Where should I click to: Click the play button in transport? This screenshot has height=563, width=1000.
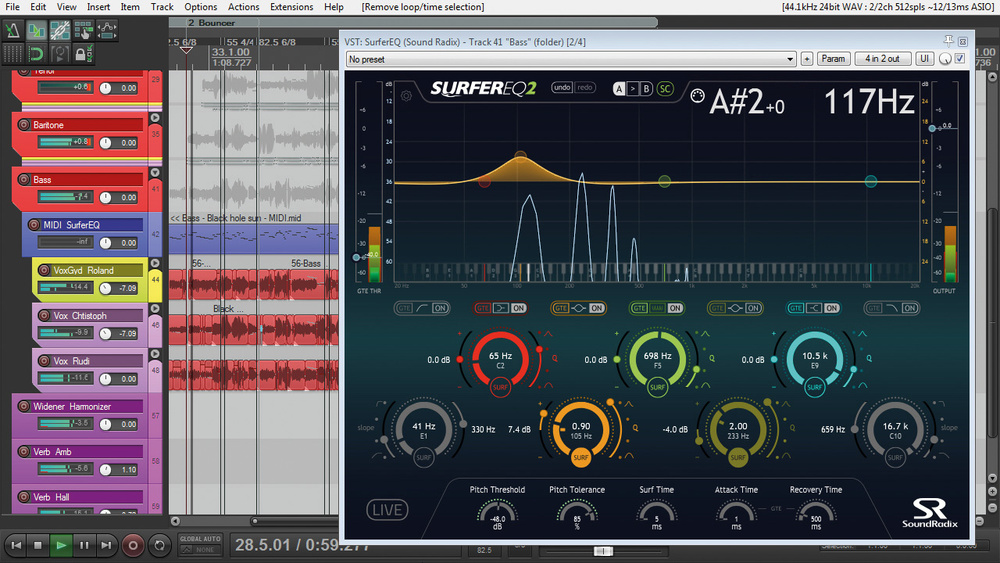tap(61, 545)
